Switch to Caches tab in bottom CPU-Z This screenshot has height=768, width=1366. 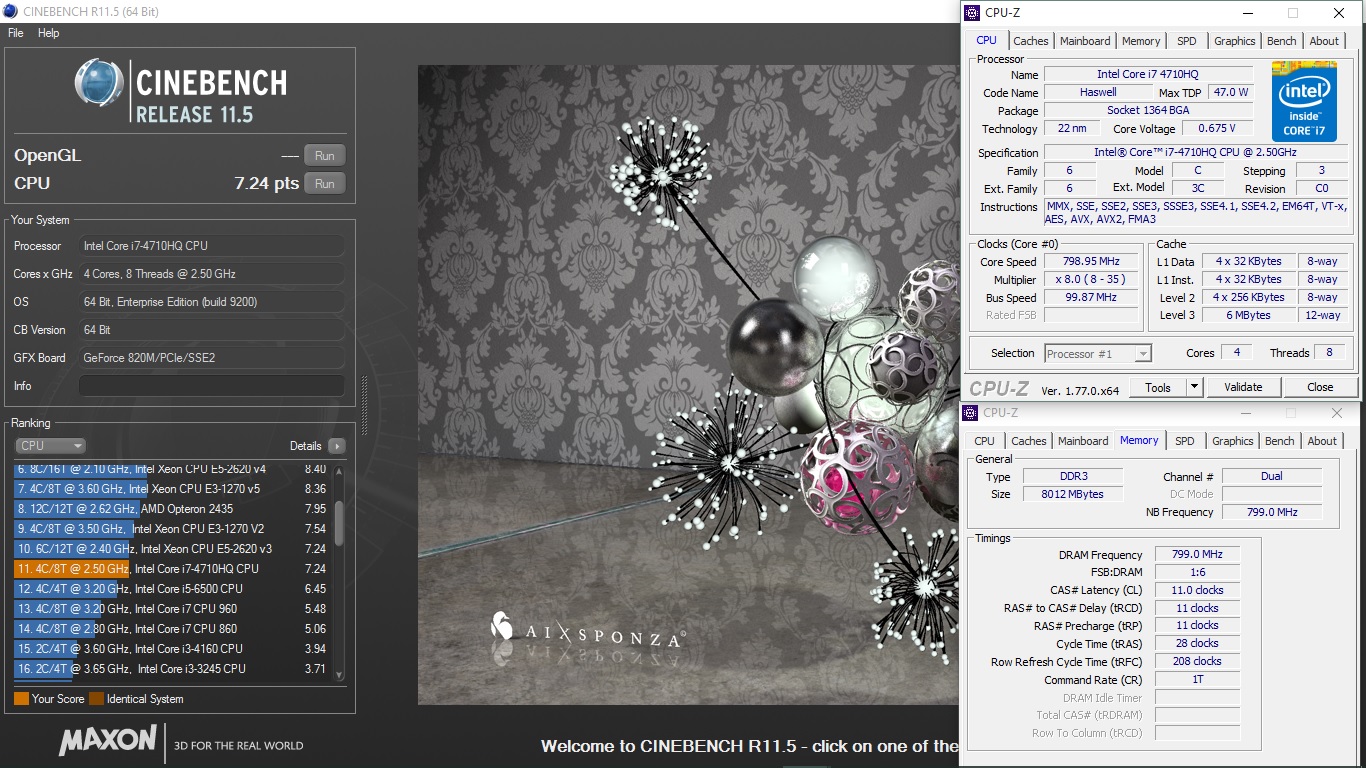coord(1029,441)
